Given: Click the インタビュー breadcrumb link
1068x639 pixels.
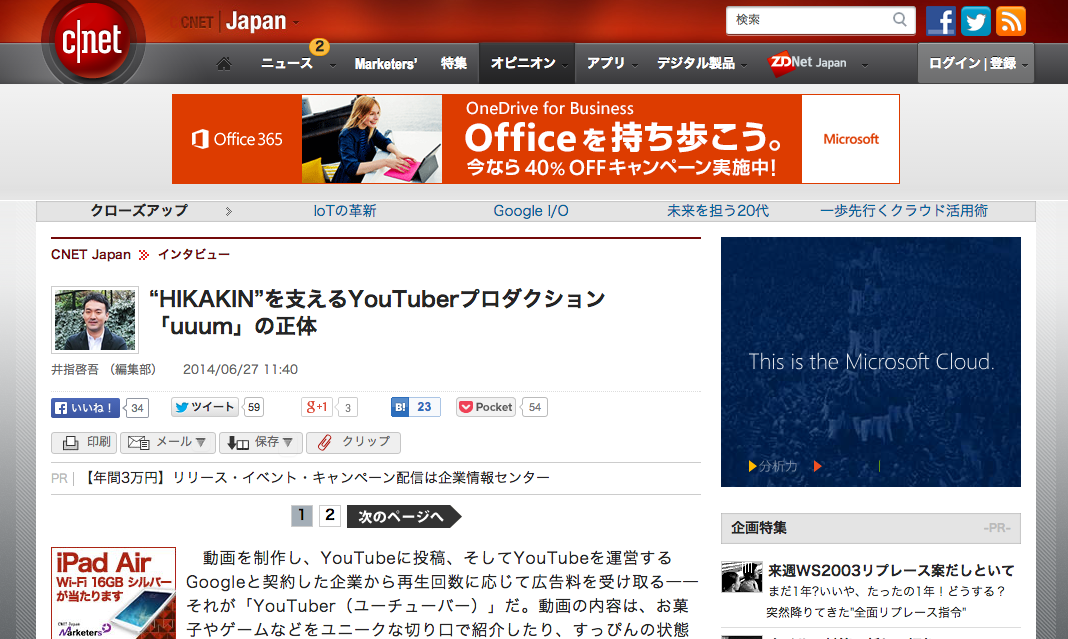Looking at the screenshot, I should coord(194,255).
